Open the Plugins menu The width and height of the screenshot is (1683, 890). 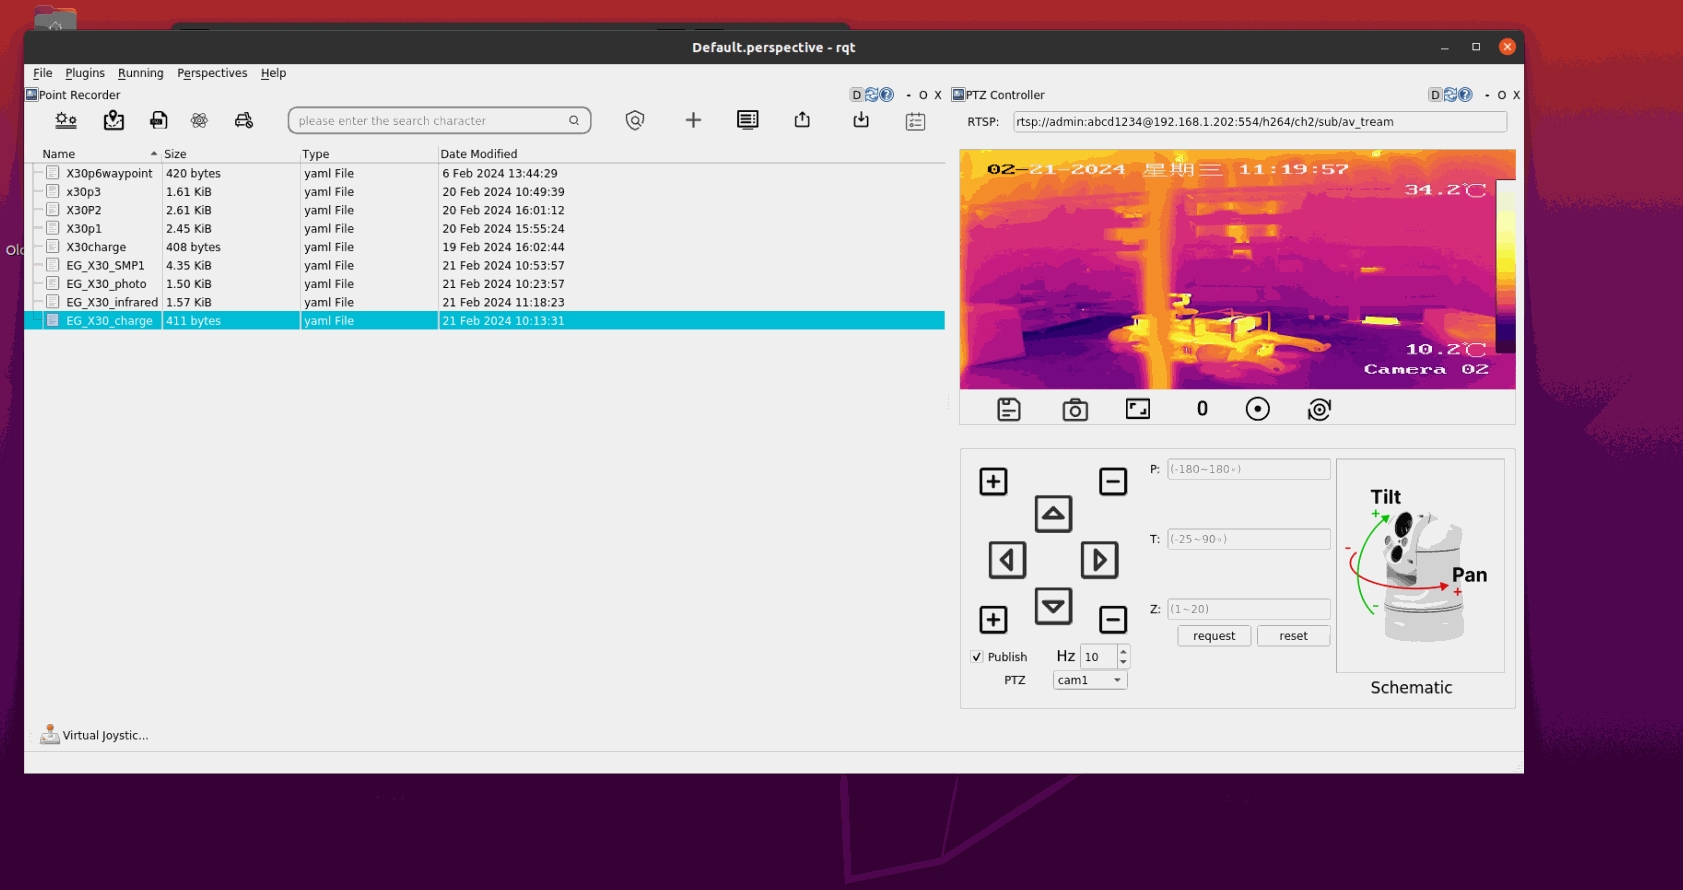click(x=85, y=73)
